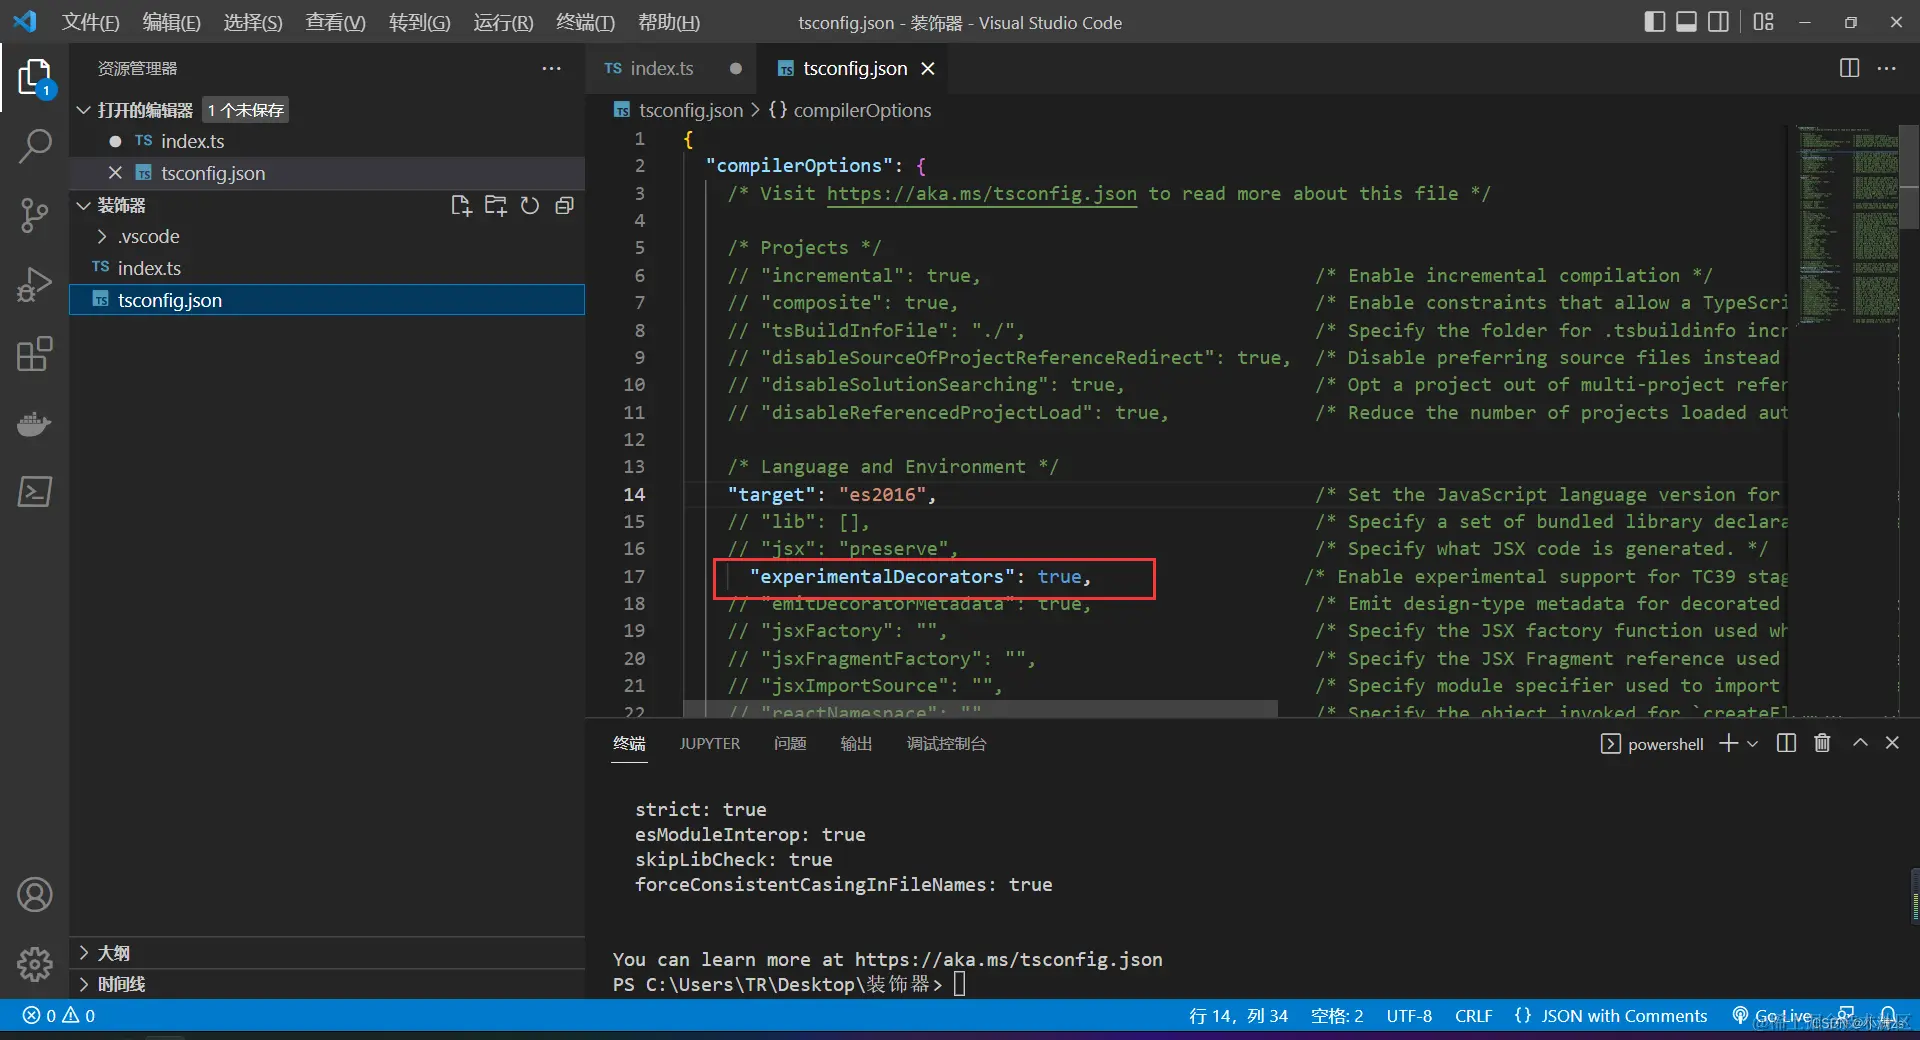The image size is (1920, 1040).
Task: Open the Extensions view
Action: (35, 354)
